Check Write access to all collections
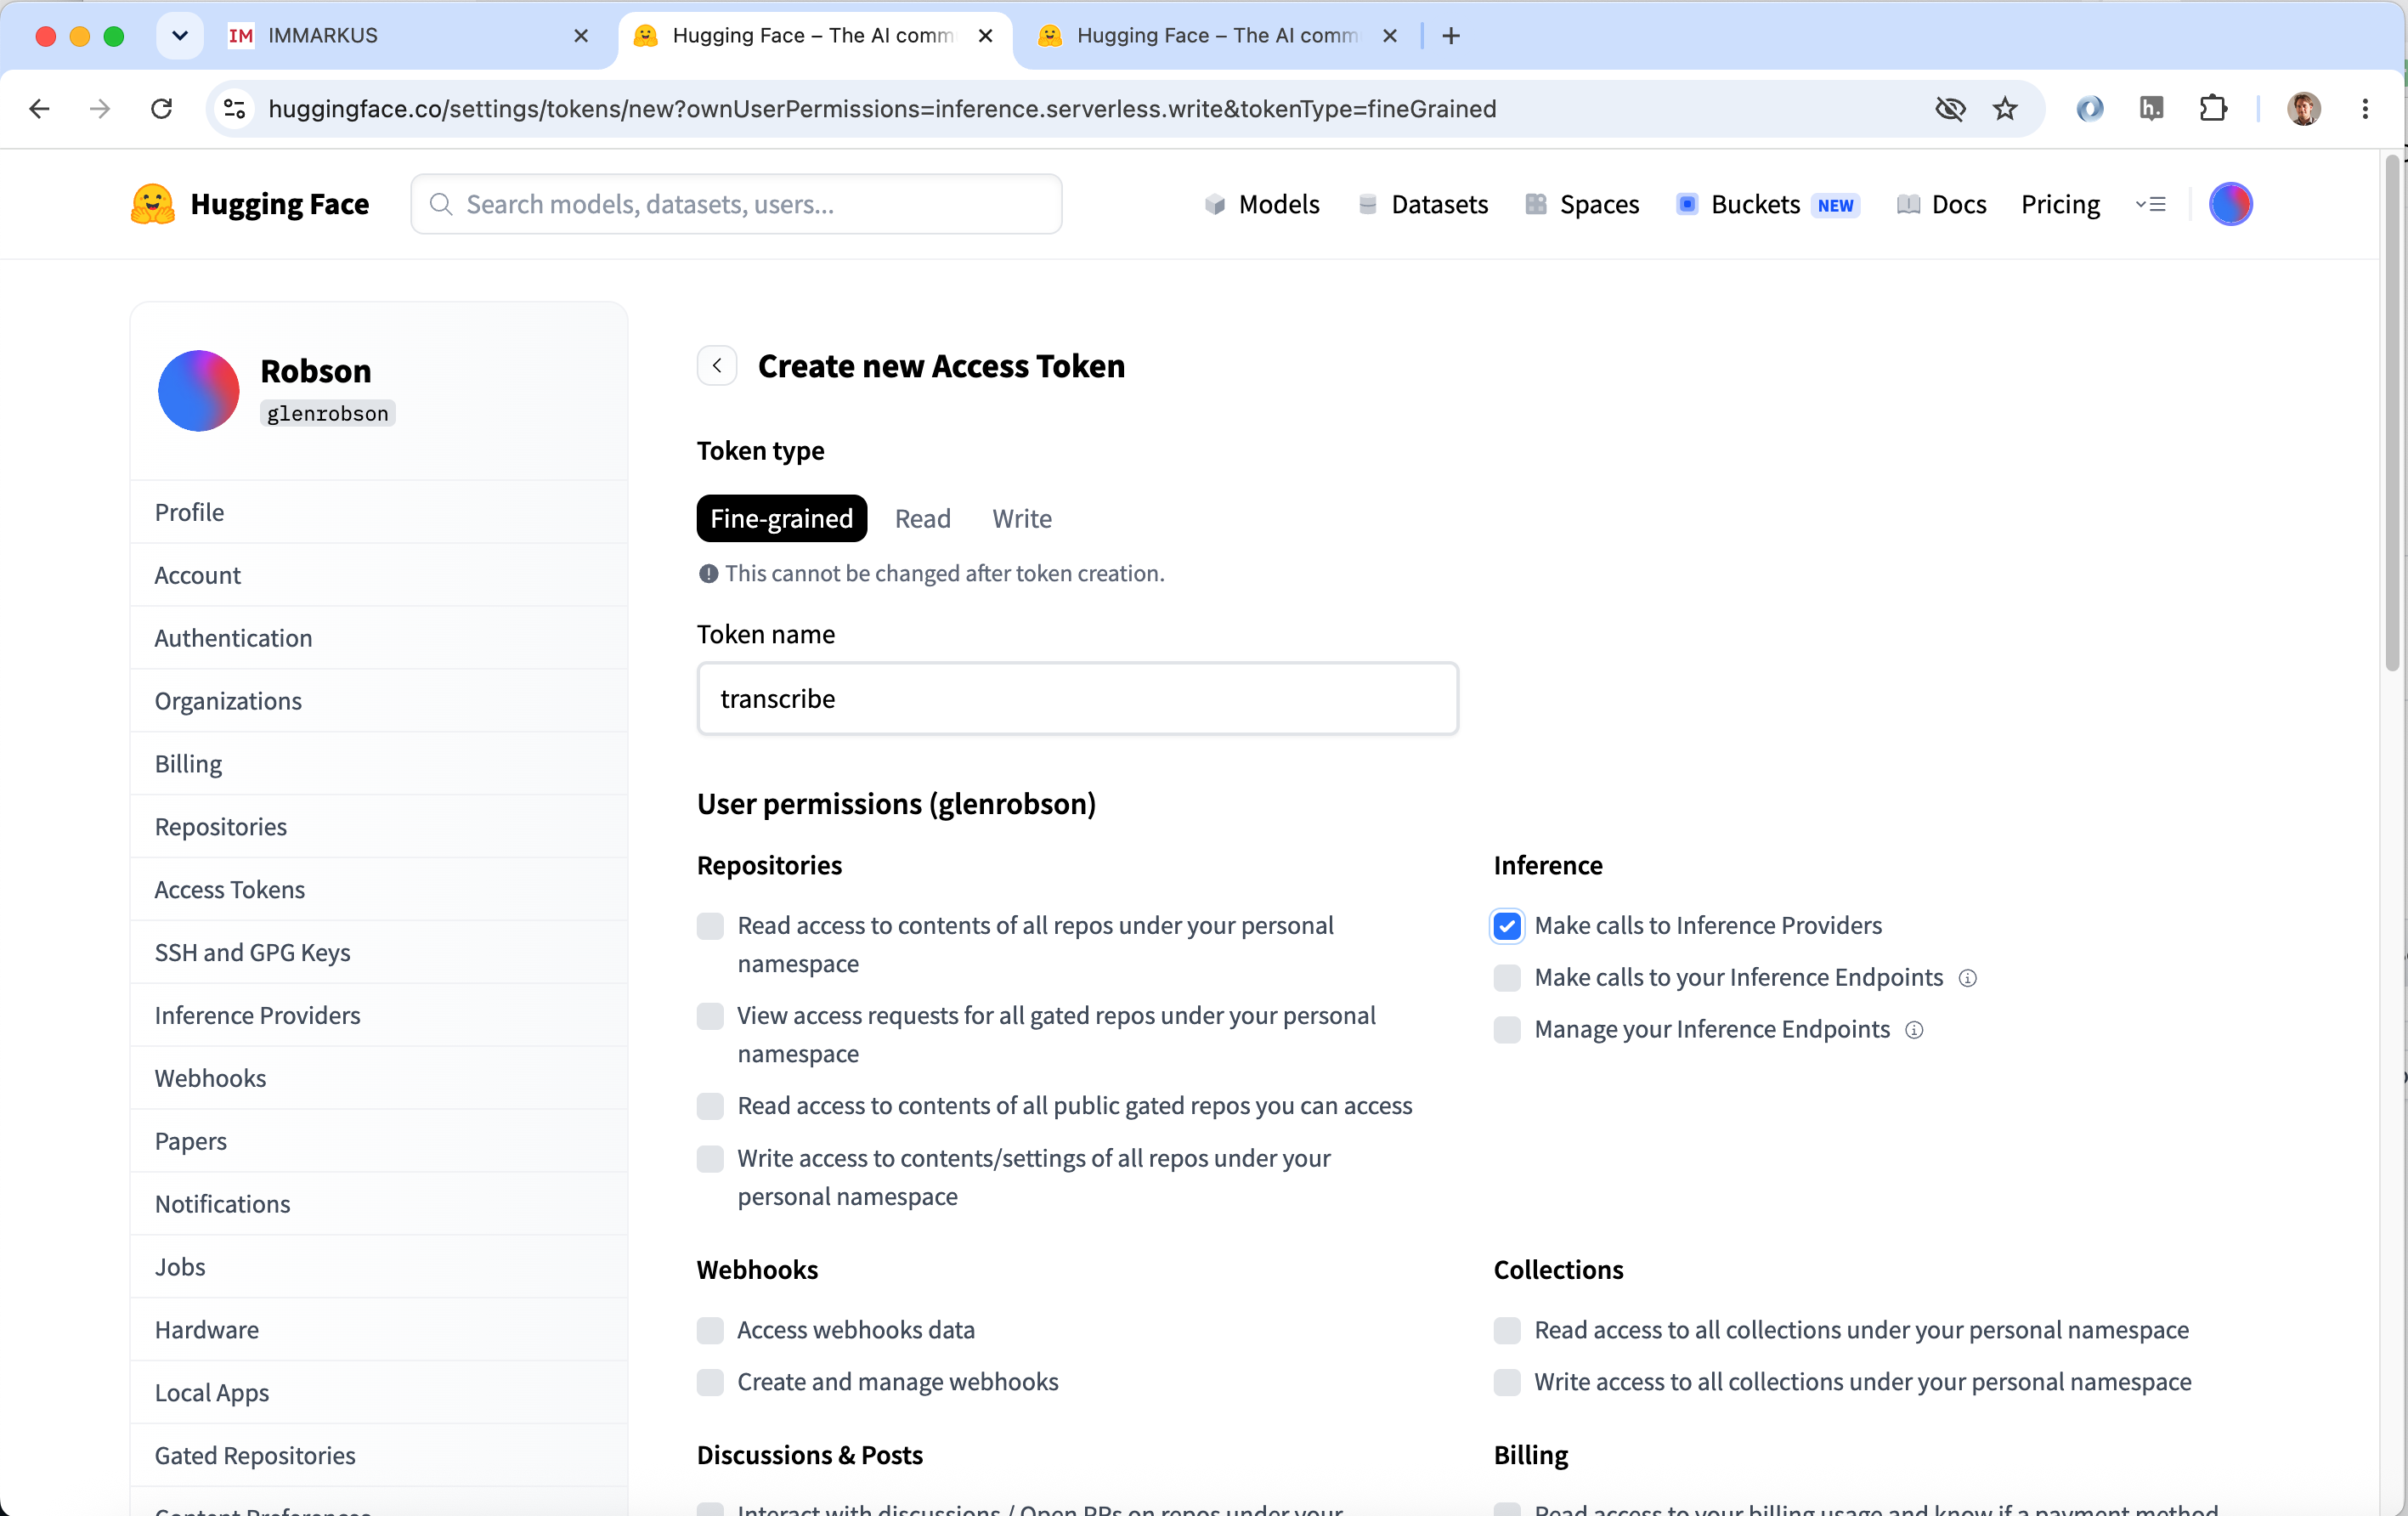Image resolution: width=2408 pixels, height=1516 pixels. (1507, 1382)
